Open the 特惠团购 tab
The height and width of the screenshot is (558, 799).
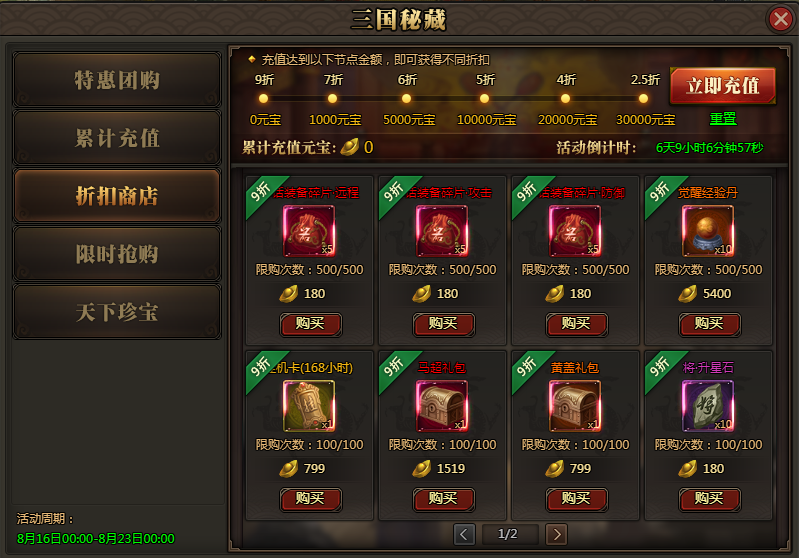117,80
